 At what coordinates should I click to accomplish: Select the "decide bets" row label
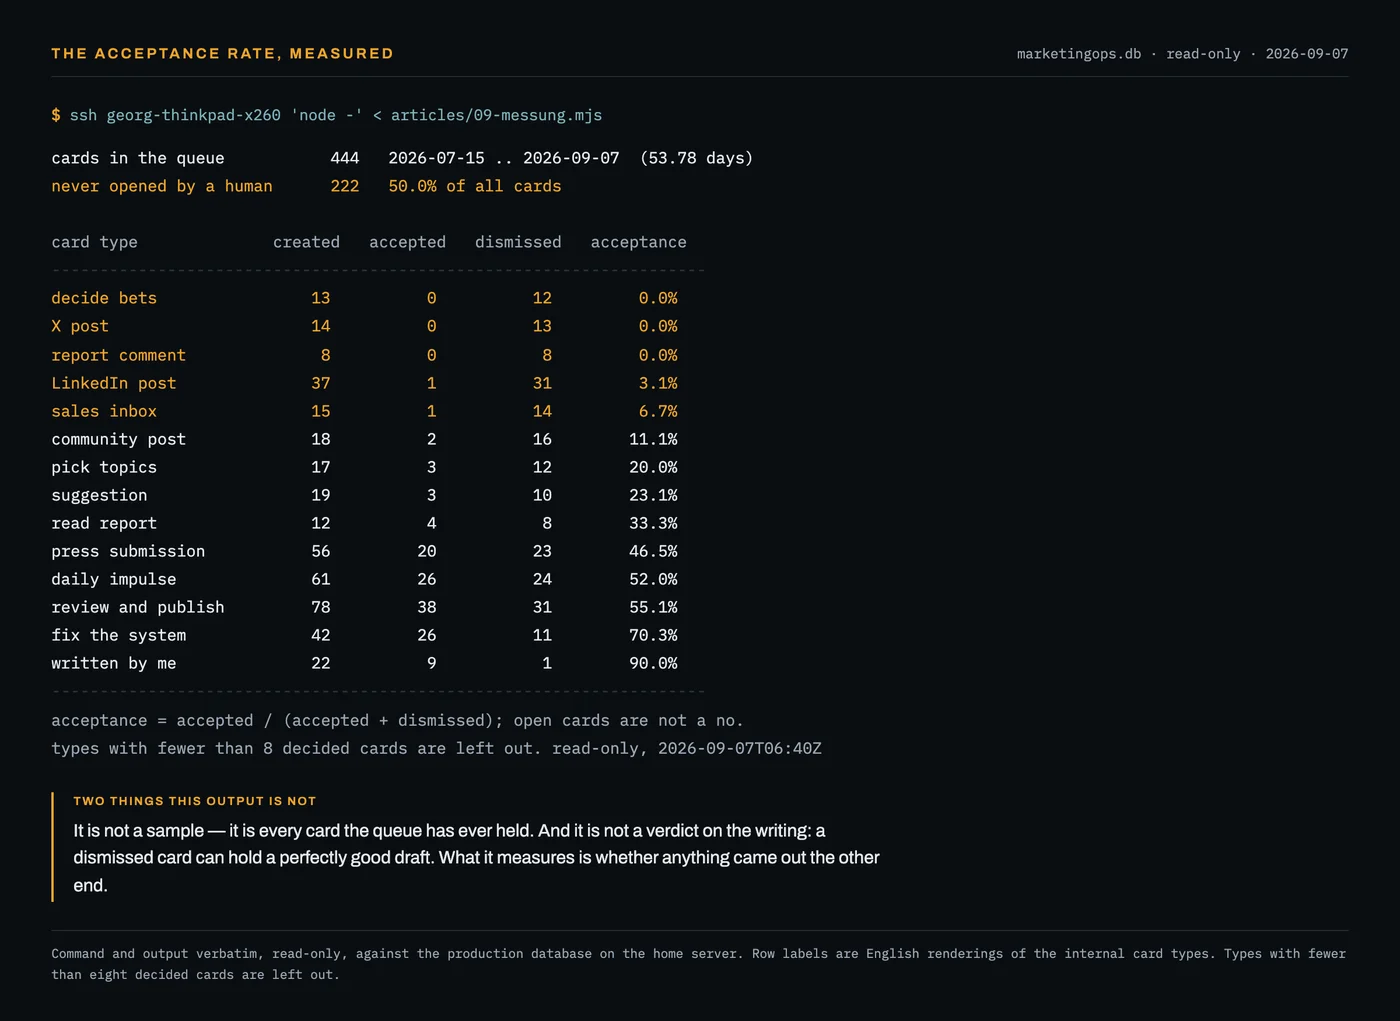104,298
